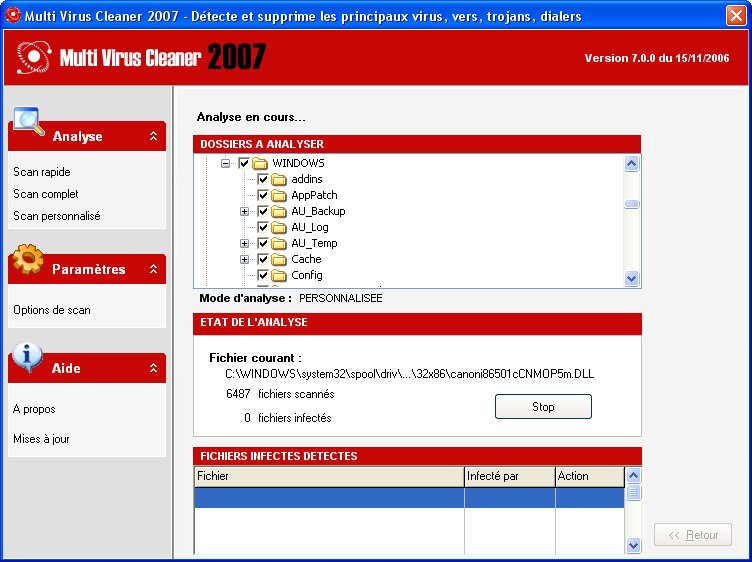The width and height of the screenshot is (752, 562).
Task: Uncheck the AppPatch folder checkbox
Action: (263, 195)
